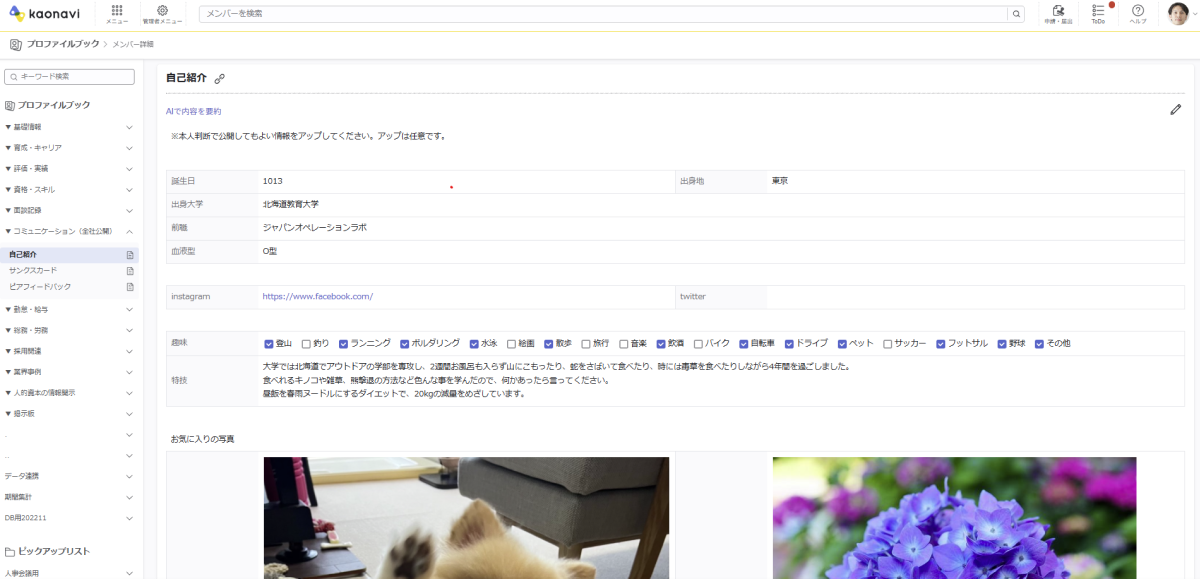This screenshot has height=580, width=1200.
Task: Open 期間集計 sidebar item
Action: click(x=18, y=497)
